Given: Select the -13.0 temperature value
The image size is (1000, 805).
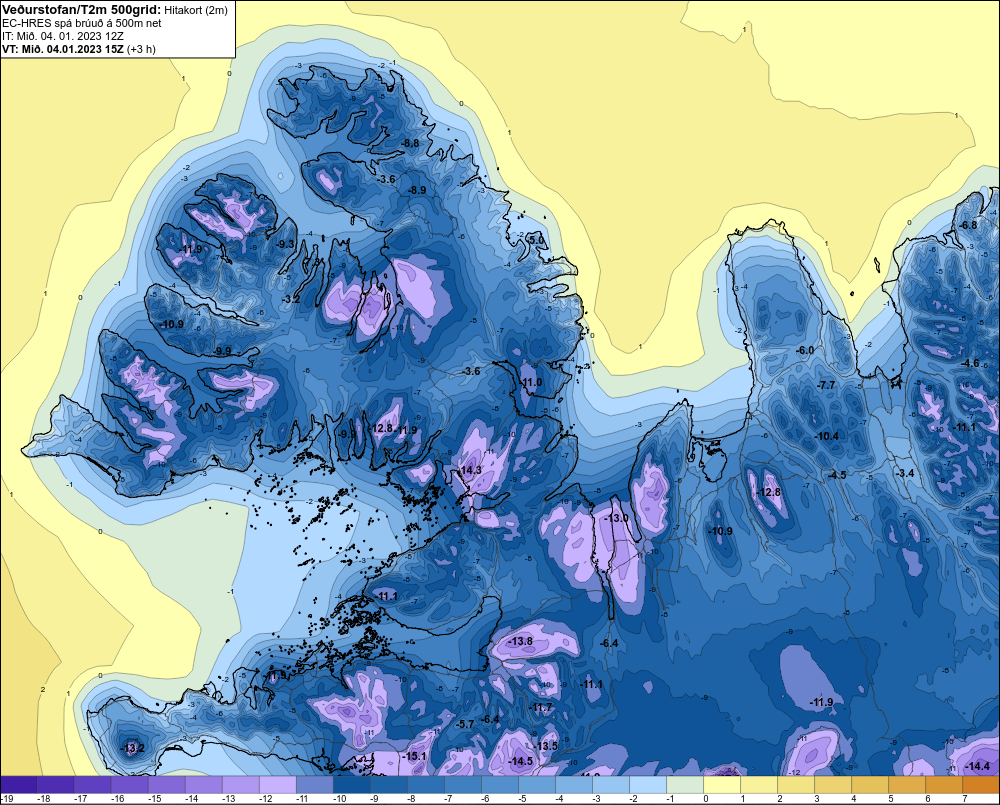Looking at the screenshot, I should click(x=616, y=518).
